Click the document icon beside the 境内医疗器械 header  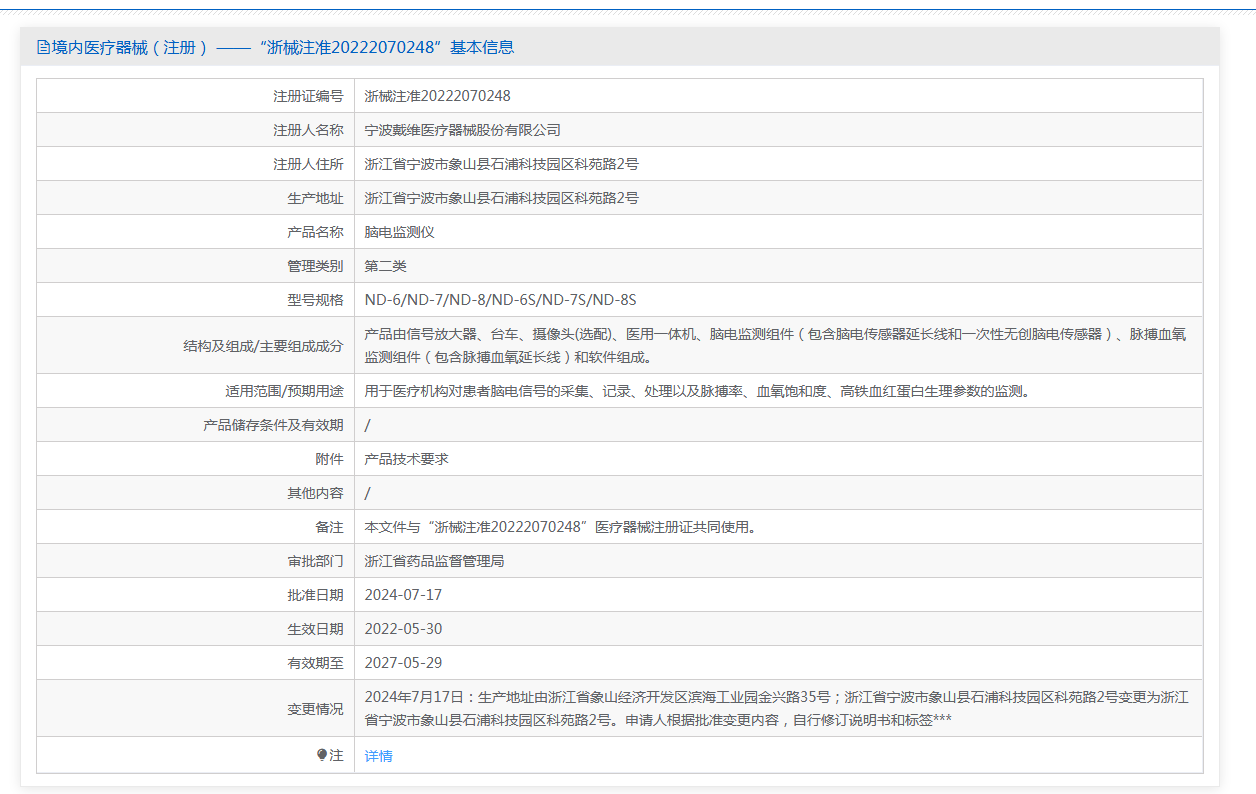coord(43,47)
